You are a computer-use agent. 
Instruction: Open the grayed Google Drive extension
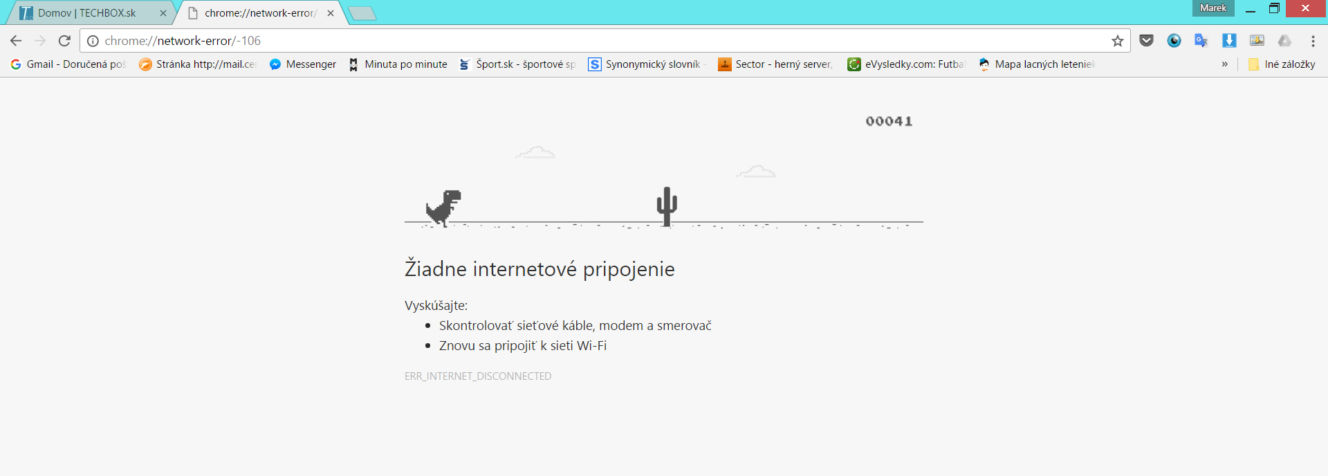click(1285, 41)
